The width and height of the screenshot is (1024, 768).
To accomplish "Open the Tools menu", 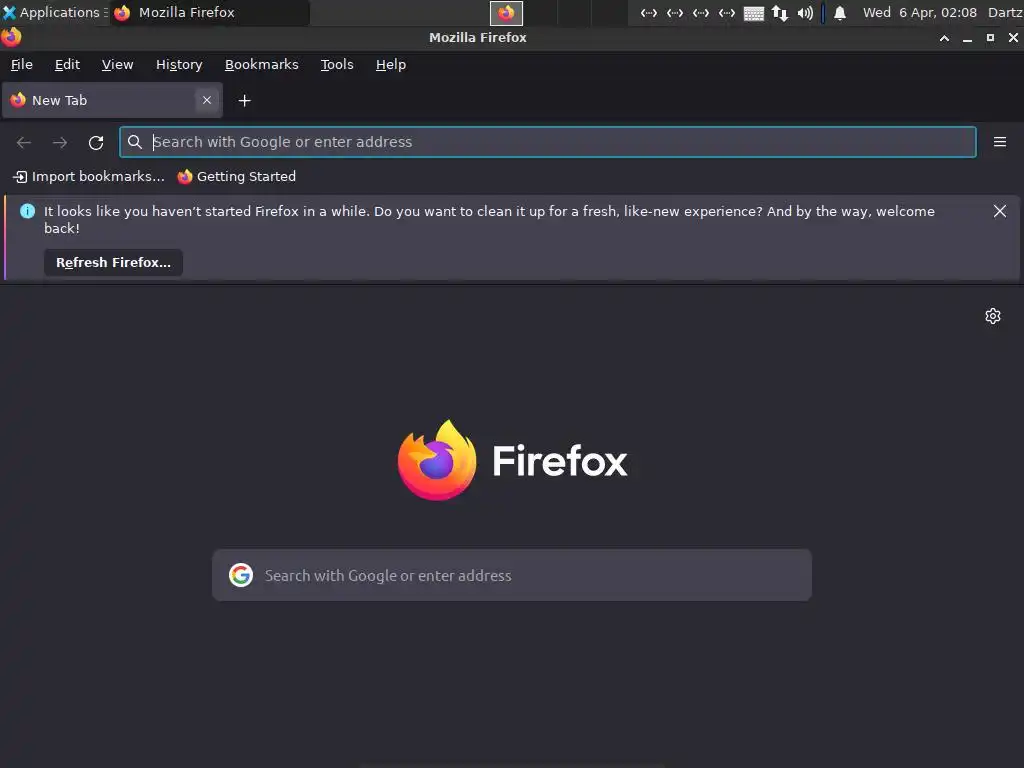I will tap(337, 65).
